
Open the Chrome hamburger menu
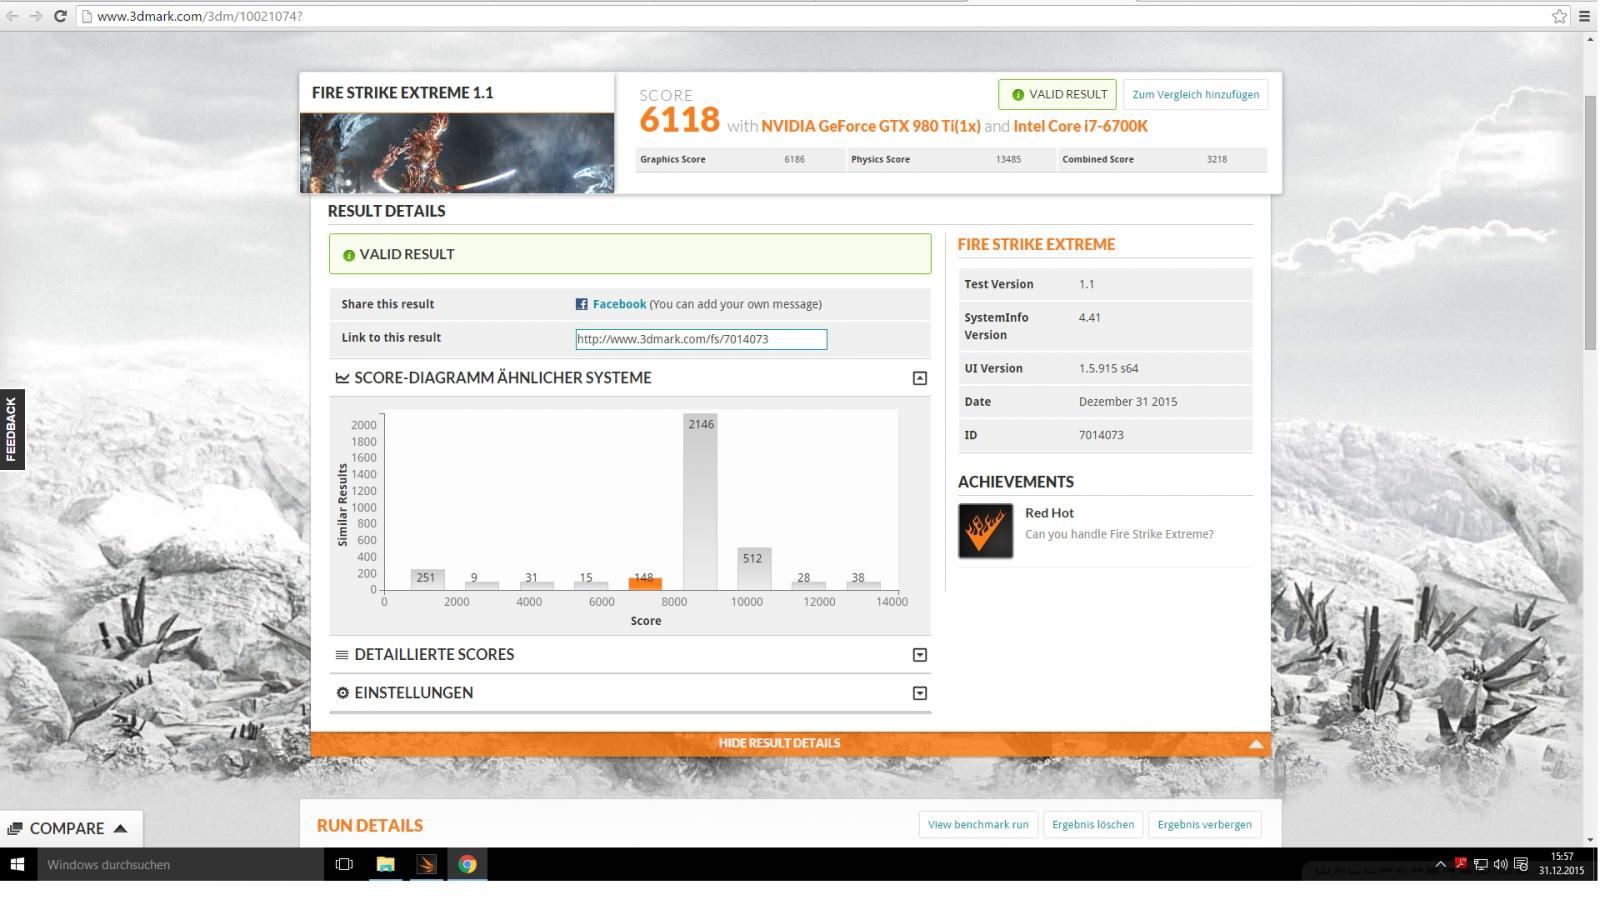point(1584,16)
